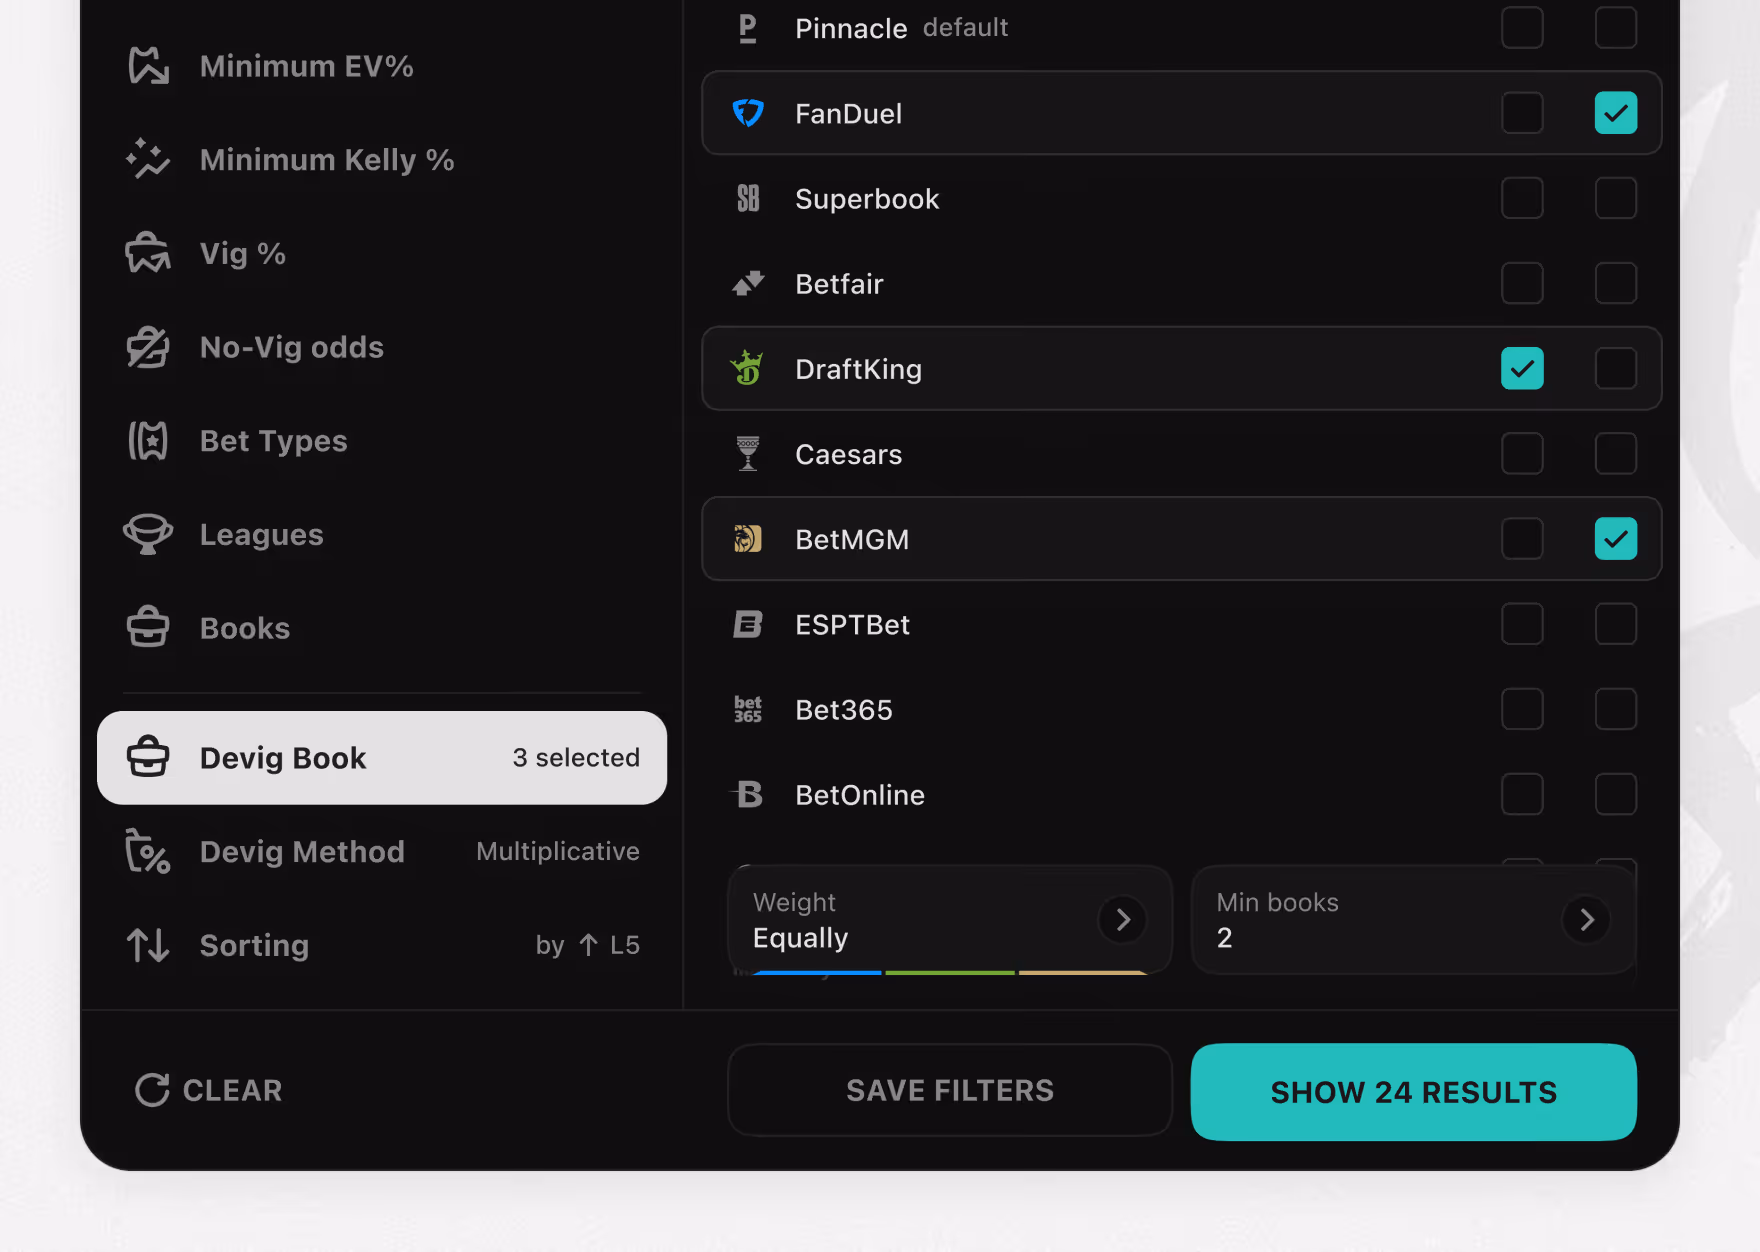Click the 'default' tag beside Pinnacle

tap(965, 27)
